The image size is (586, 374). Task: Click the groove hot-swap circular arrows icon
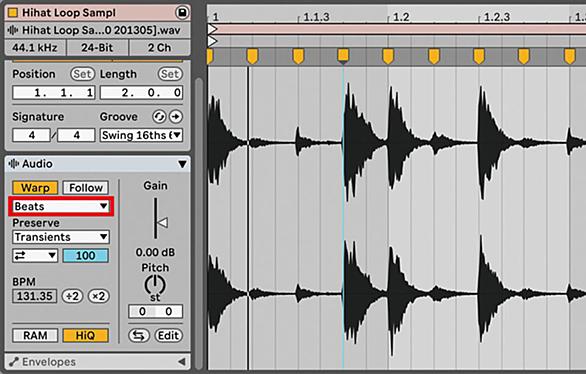tap(159, 117)
